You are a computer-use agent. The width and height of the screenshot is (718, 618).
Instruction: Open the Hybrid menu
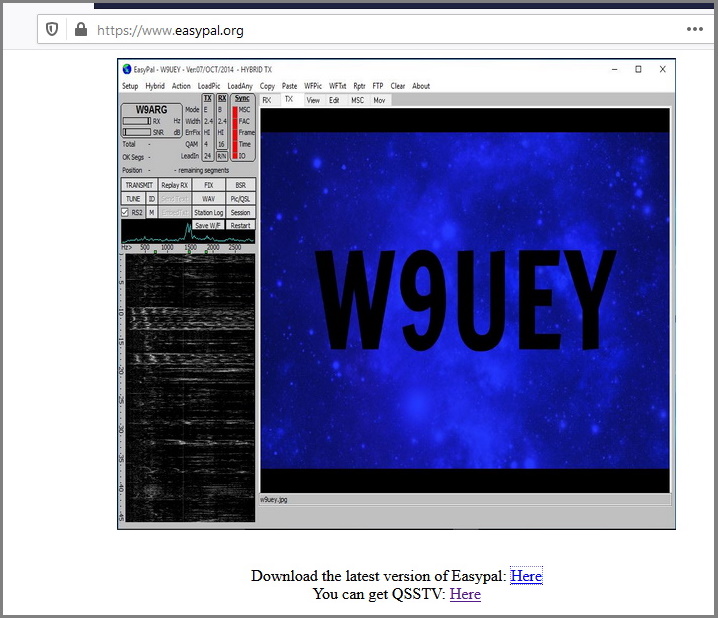[x=155, y=86]
